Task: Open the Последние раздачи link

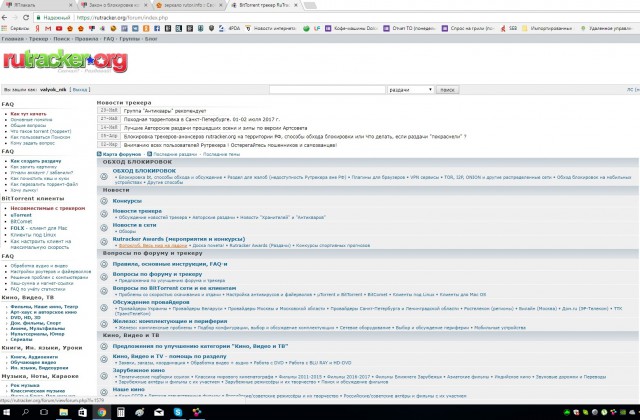Action: tap(175, 154)
